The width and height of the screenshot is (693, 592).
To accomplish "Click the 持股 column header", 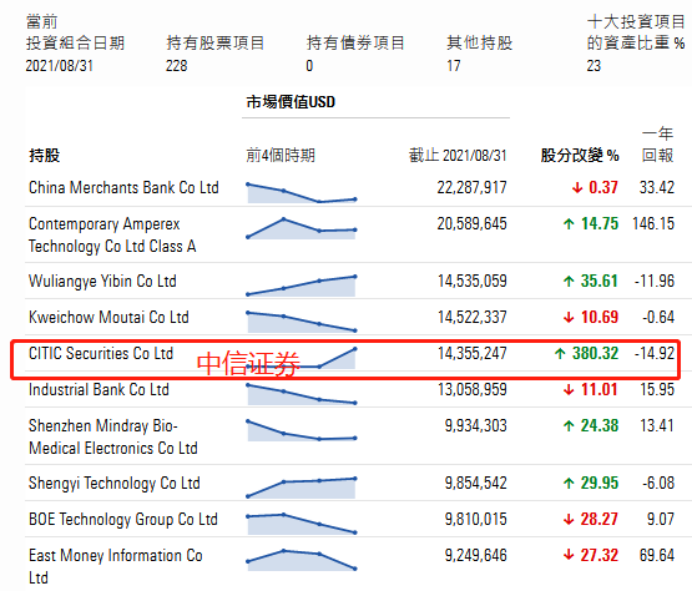I will [44, 156].
